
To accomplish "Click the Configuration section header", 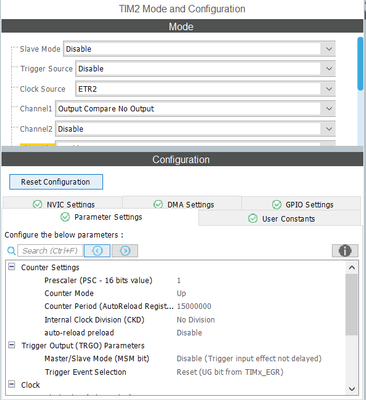I will pos(182,159).
